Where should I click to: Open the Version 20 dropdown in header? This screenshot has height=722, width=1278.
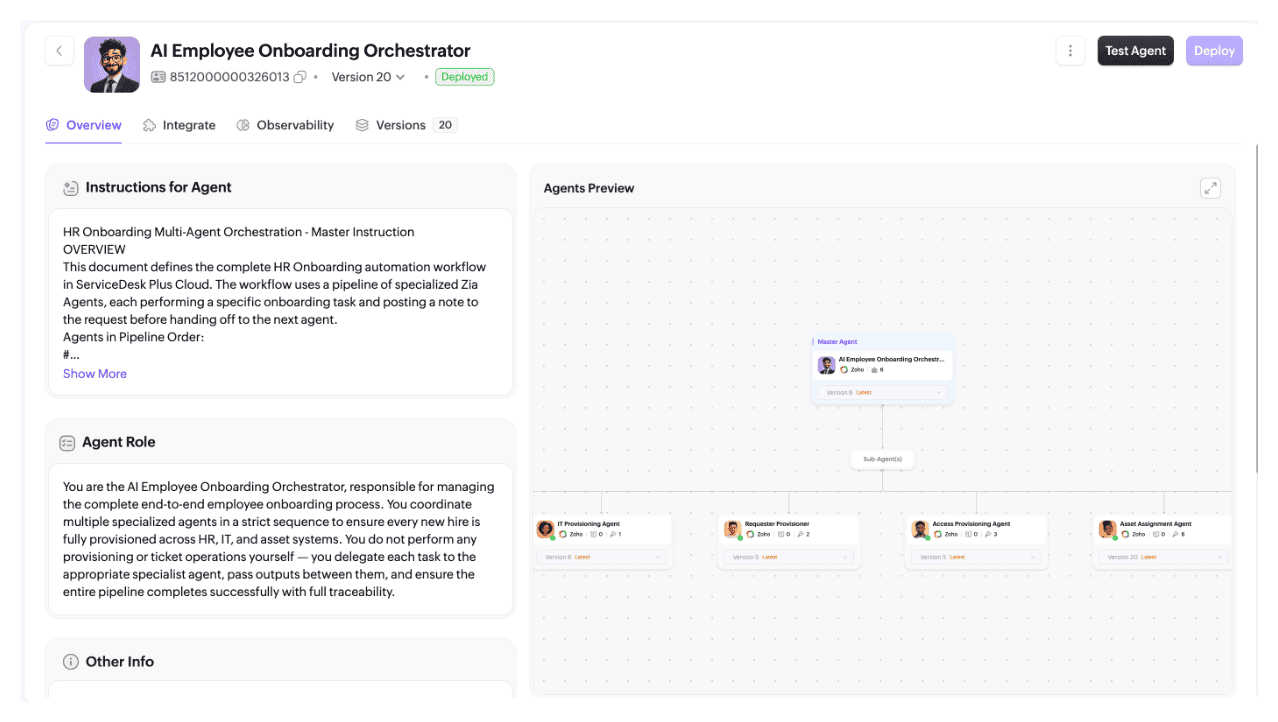tap(368, 77)
